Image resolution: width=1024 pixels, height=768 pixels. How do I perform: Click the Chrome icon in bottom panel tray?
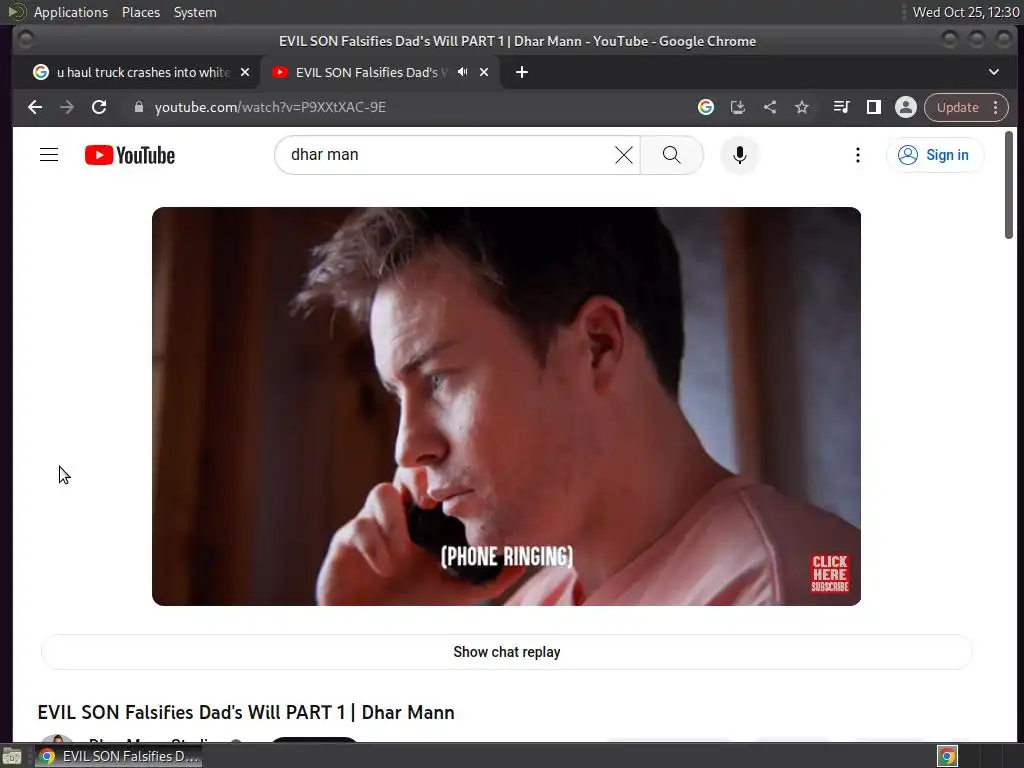click(947, 756)
